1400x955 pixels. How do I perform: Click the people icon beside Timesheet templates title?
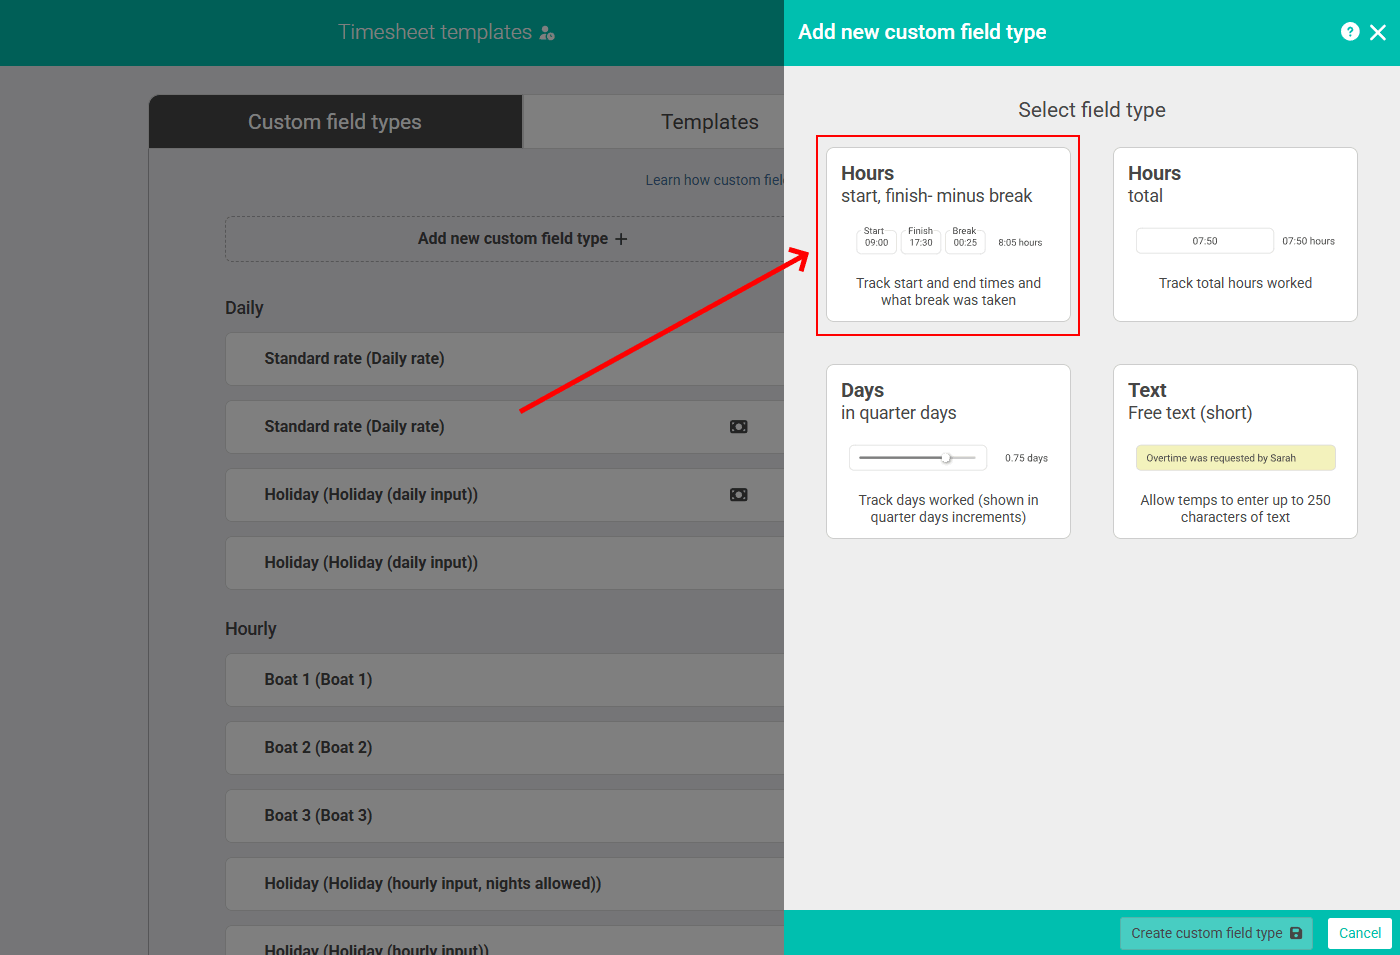[545, 32]
